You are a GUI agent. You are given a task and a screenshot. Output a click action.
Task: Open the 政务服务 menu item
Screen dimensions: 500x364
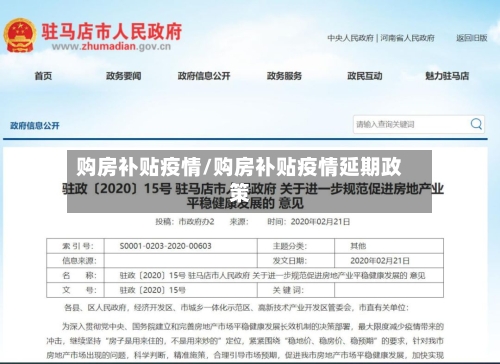284,76
